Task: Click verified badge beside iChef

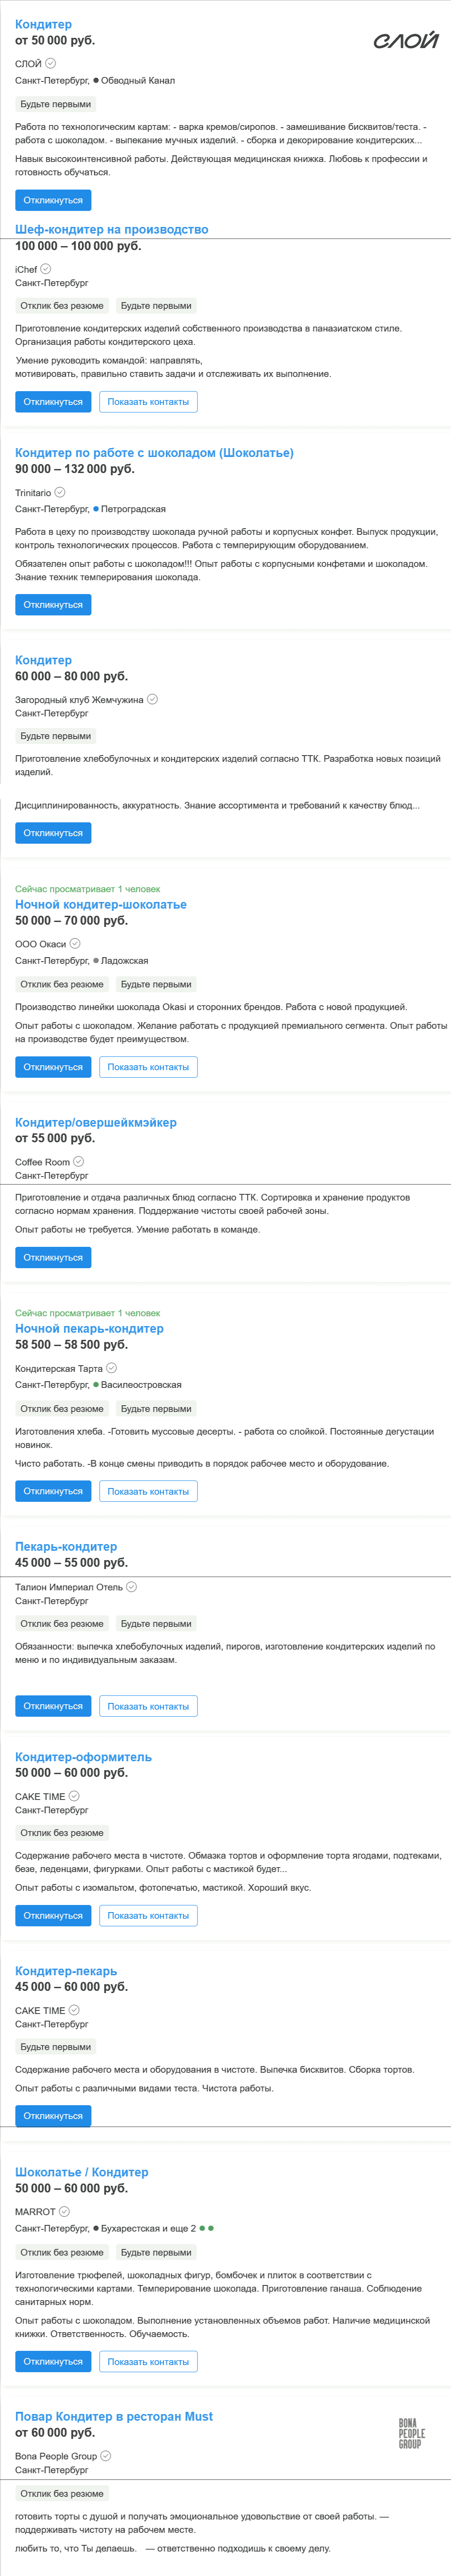Action: [46, 269]
